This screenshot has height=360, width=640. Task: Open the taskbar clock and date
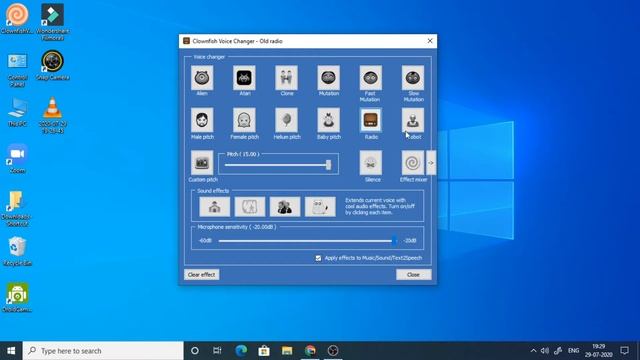coord(599,351)
